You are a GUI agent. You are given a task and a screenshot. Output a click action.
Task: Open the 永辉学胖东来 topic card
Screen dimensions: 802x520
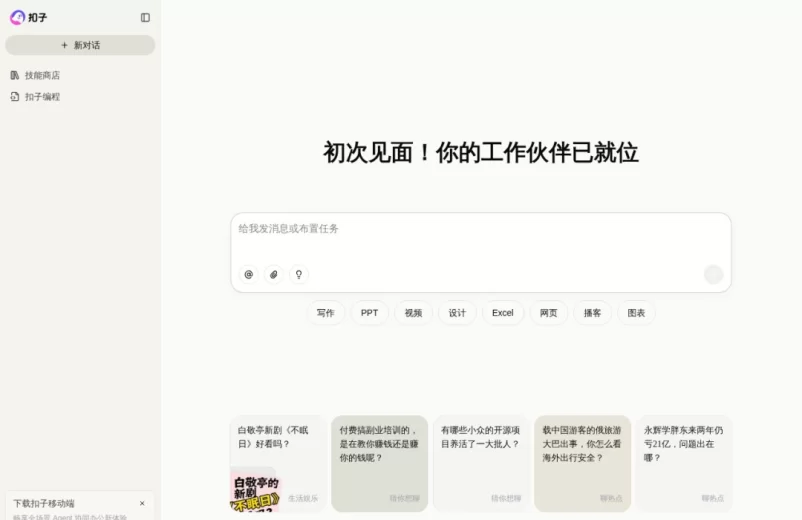pos(684,463)
